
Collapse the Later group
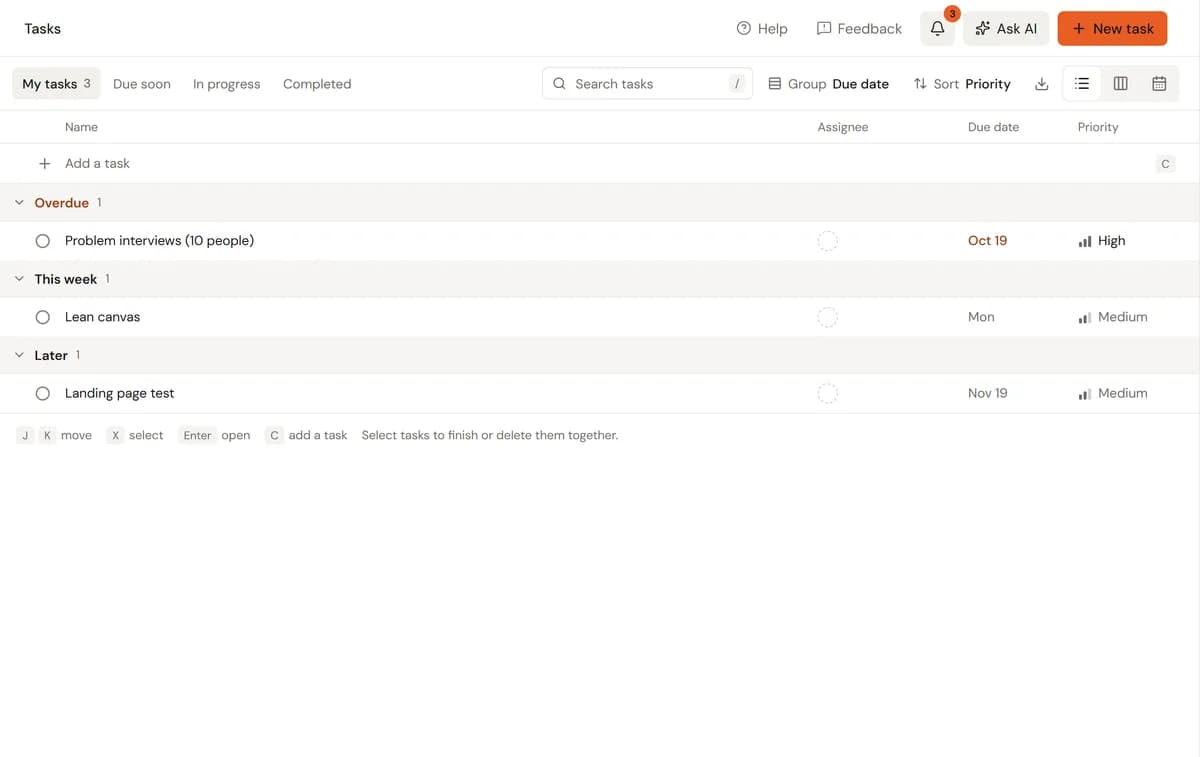pyautogui.click(x=19, y=355)
